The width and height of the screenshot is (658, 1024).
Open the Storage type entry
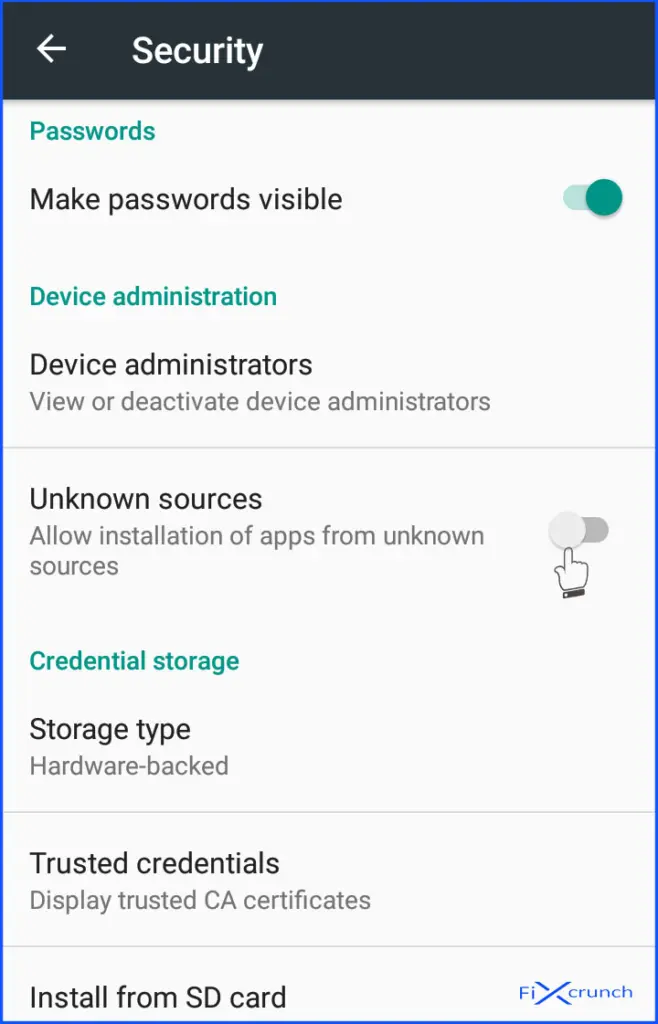pyautogui.click(x=329, y=746)
